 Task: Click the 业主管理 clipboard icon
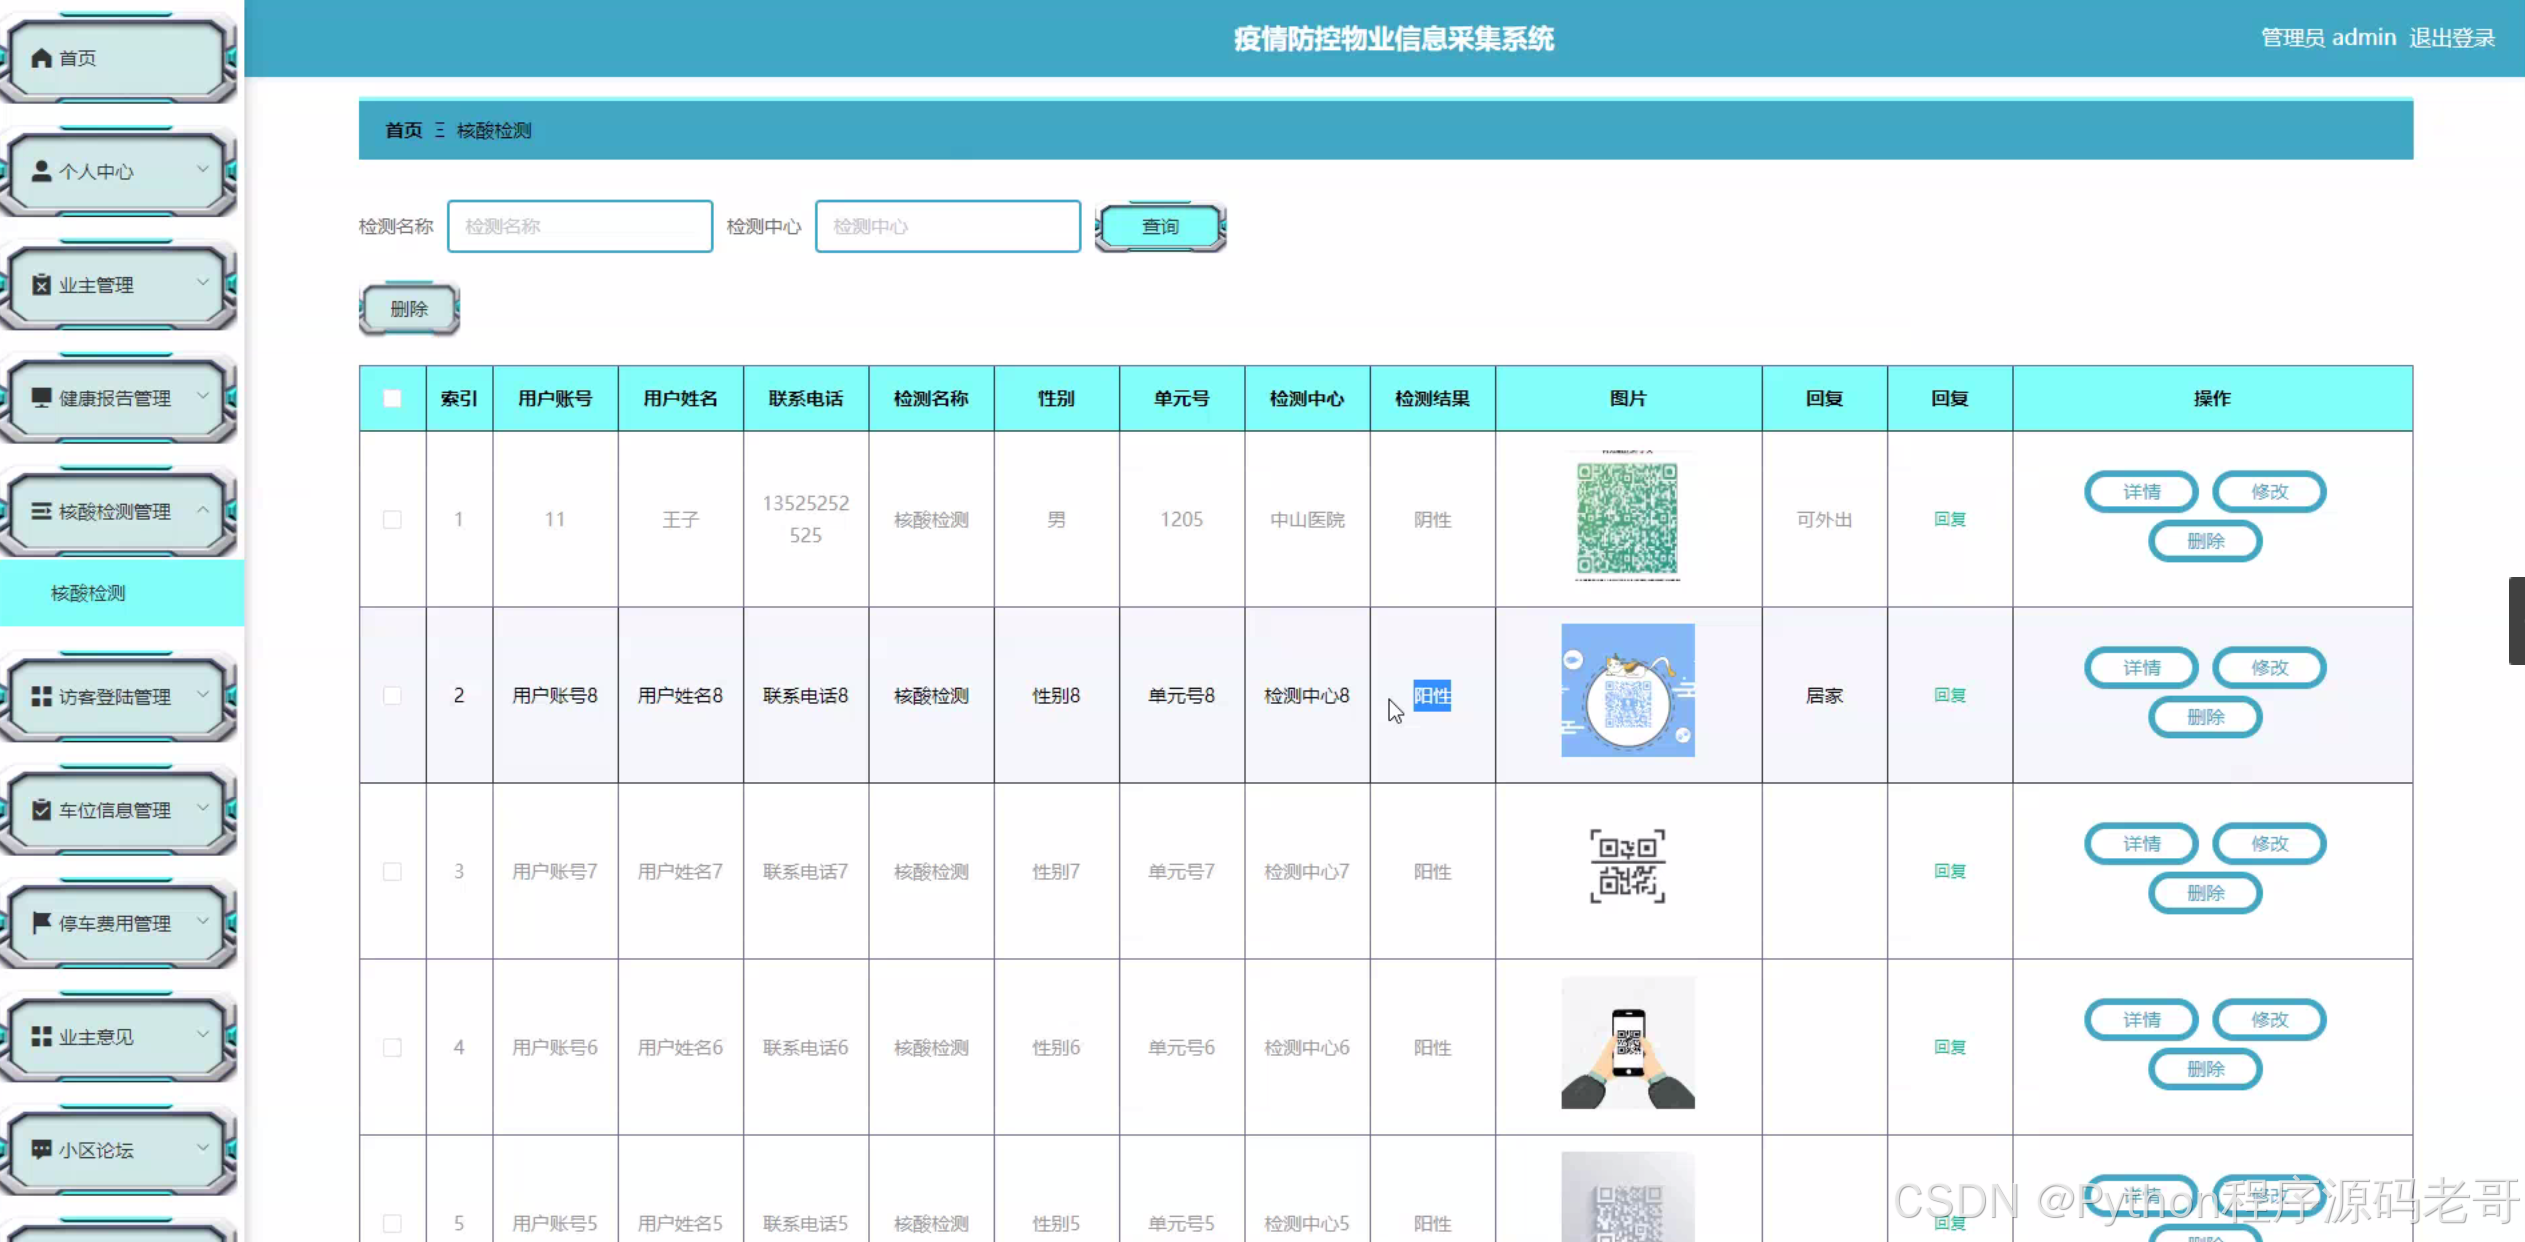point(41,285)
